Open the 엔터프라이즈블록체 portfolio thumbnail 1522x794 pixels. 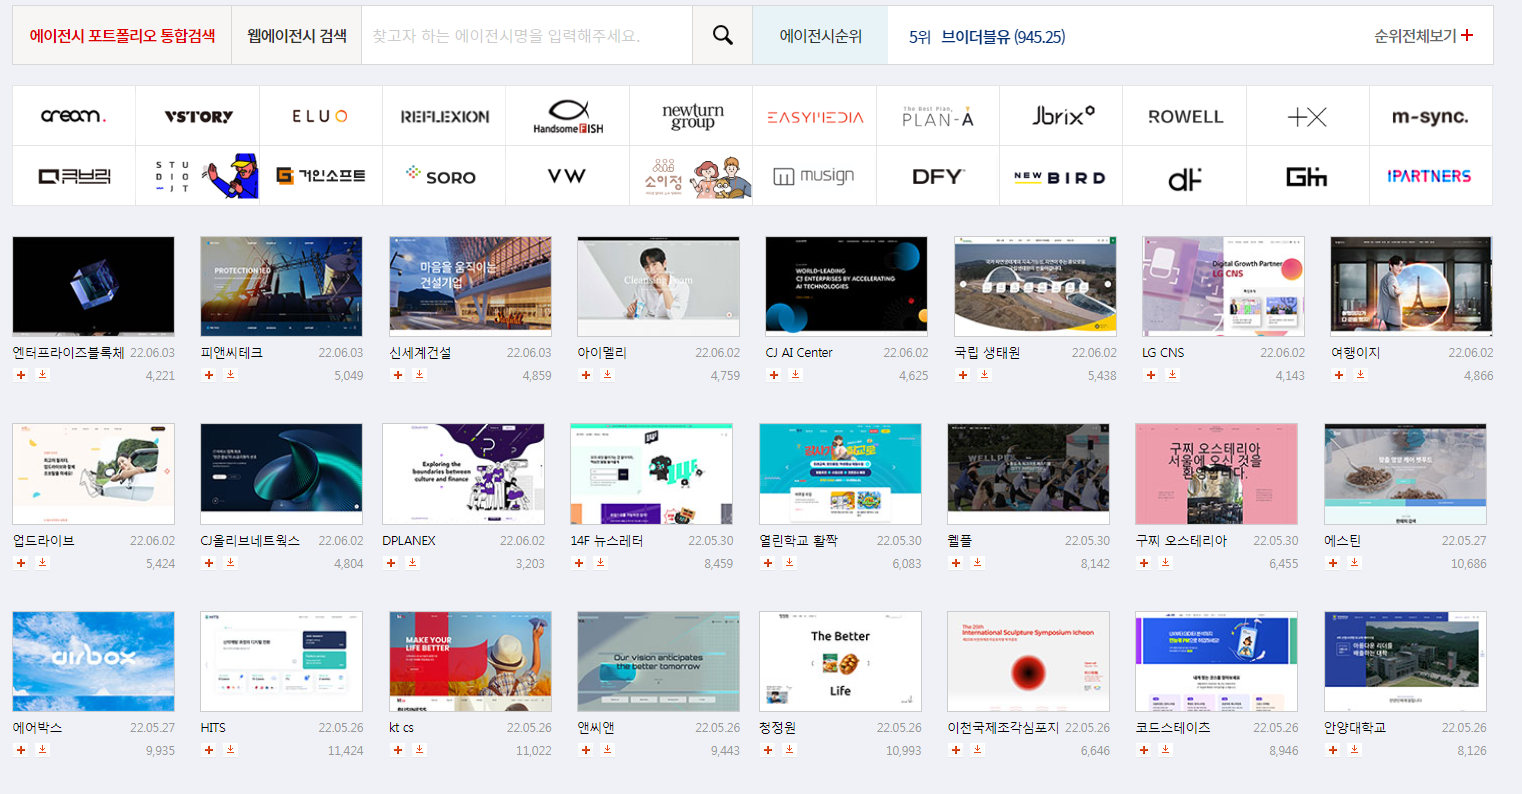[93, 286]
